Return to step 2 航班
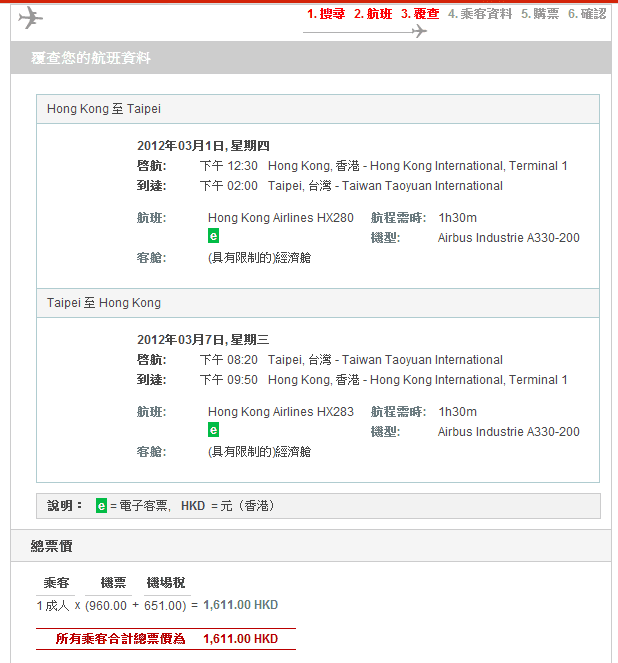The height and width of the screenshot is (663, 618). tap(373, 14)
